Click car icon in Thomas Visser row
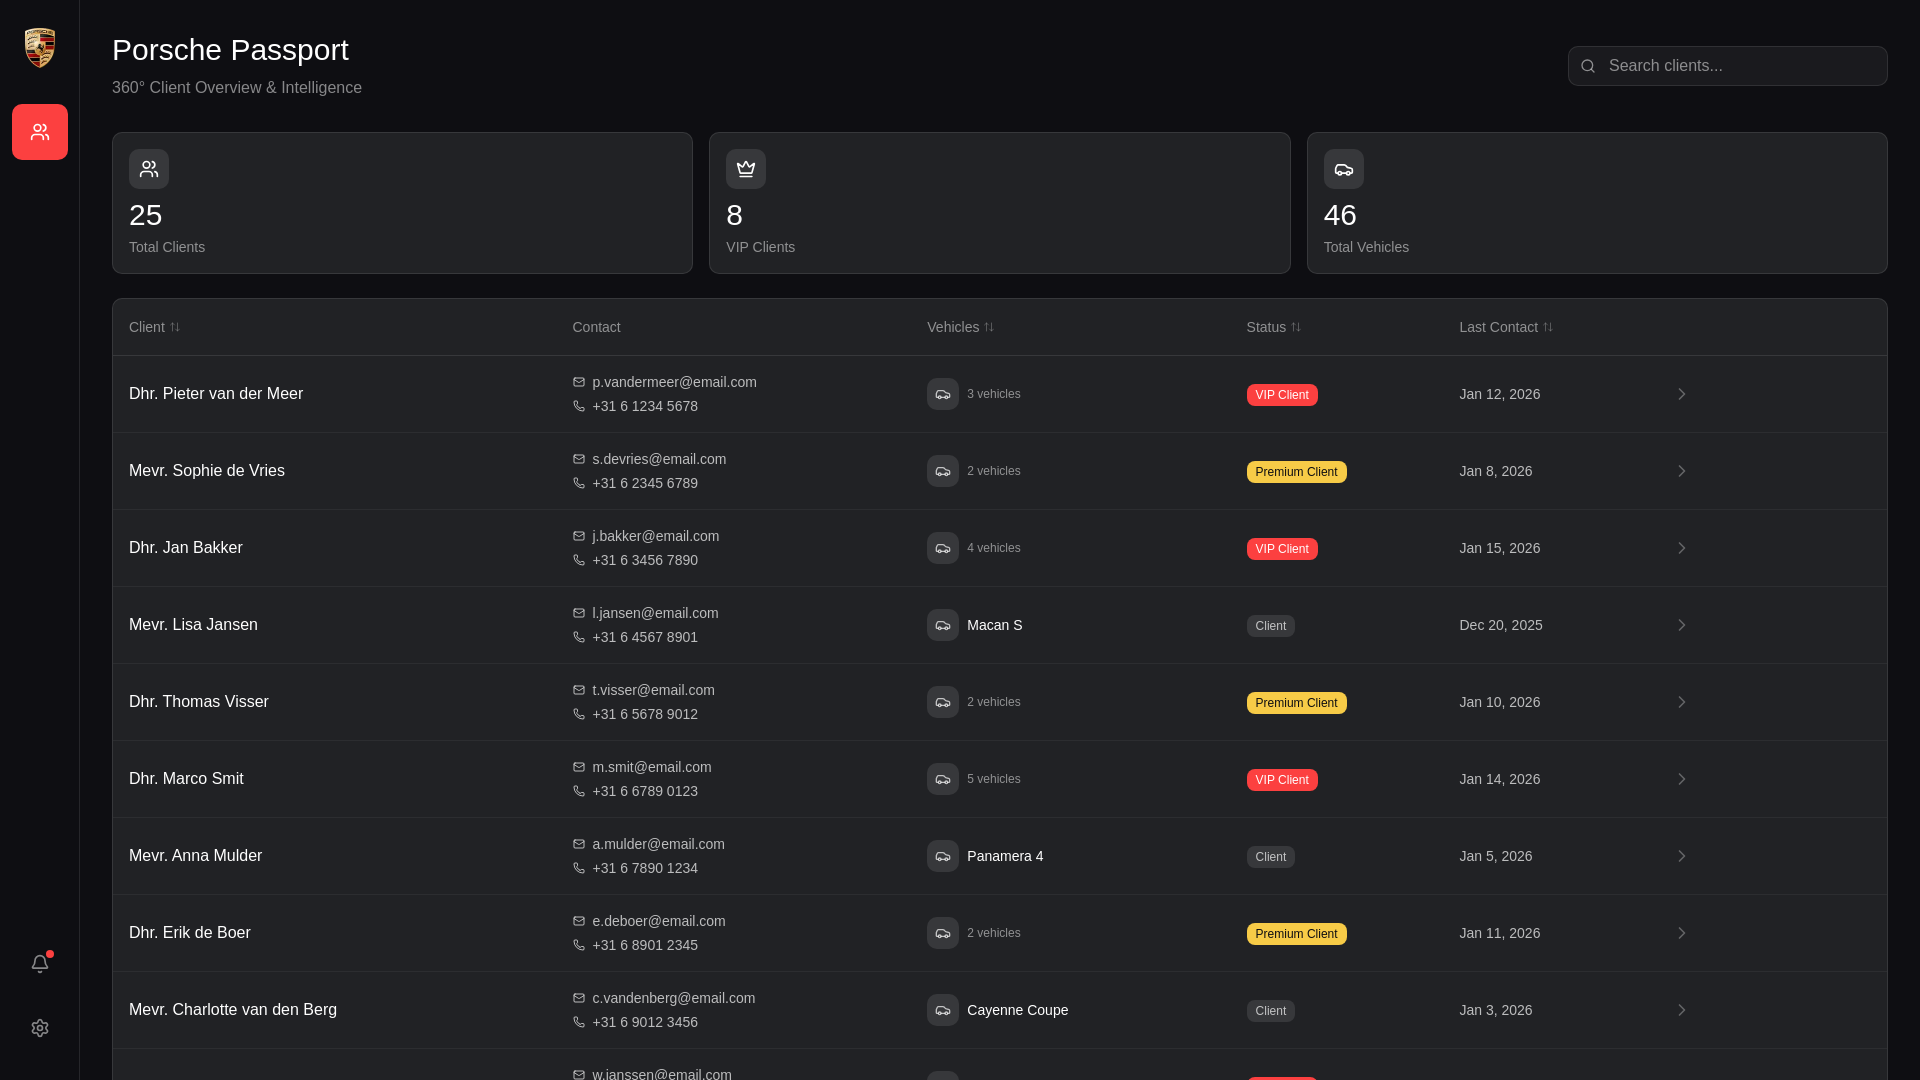The image size is (1920, 1080). pos(943,702)
